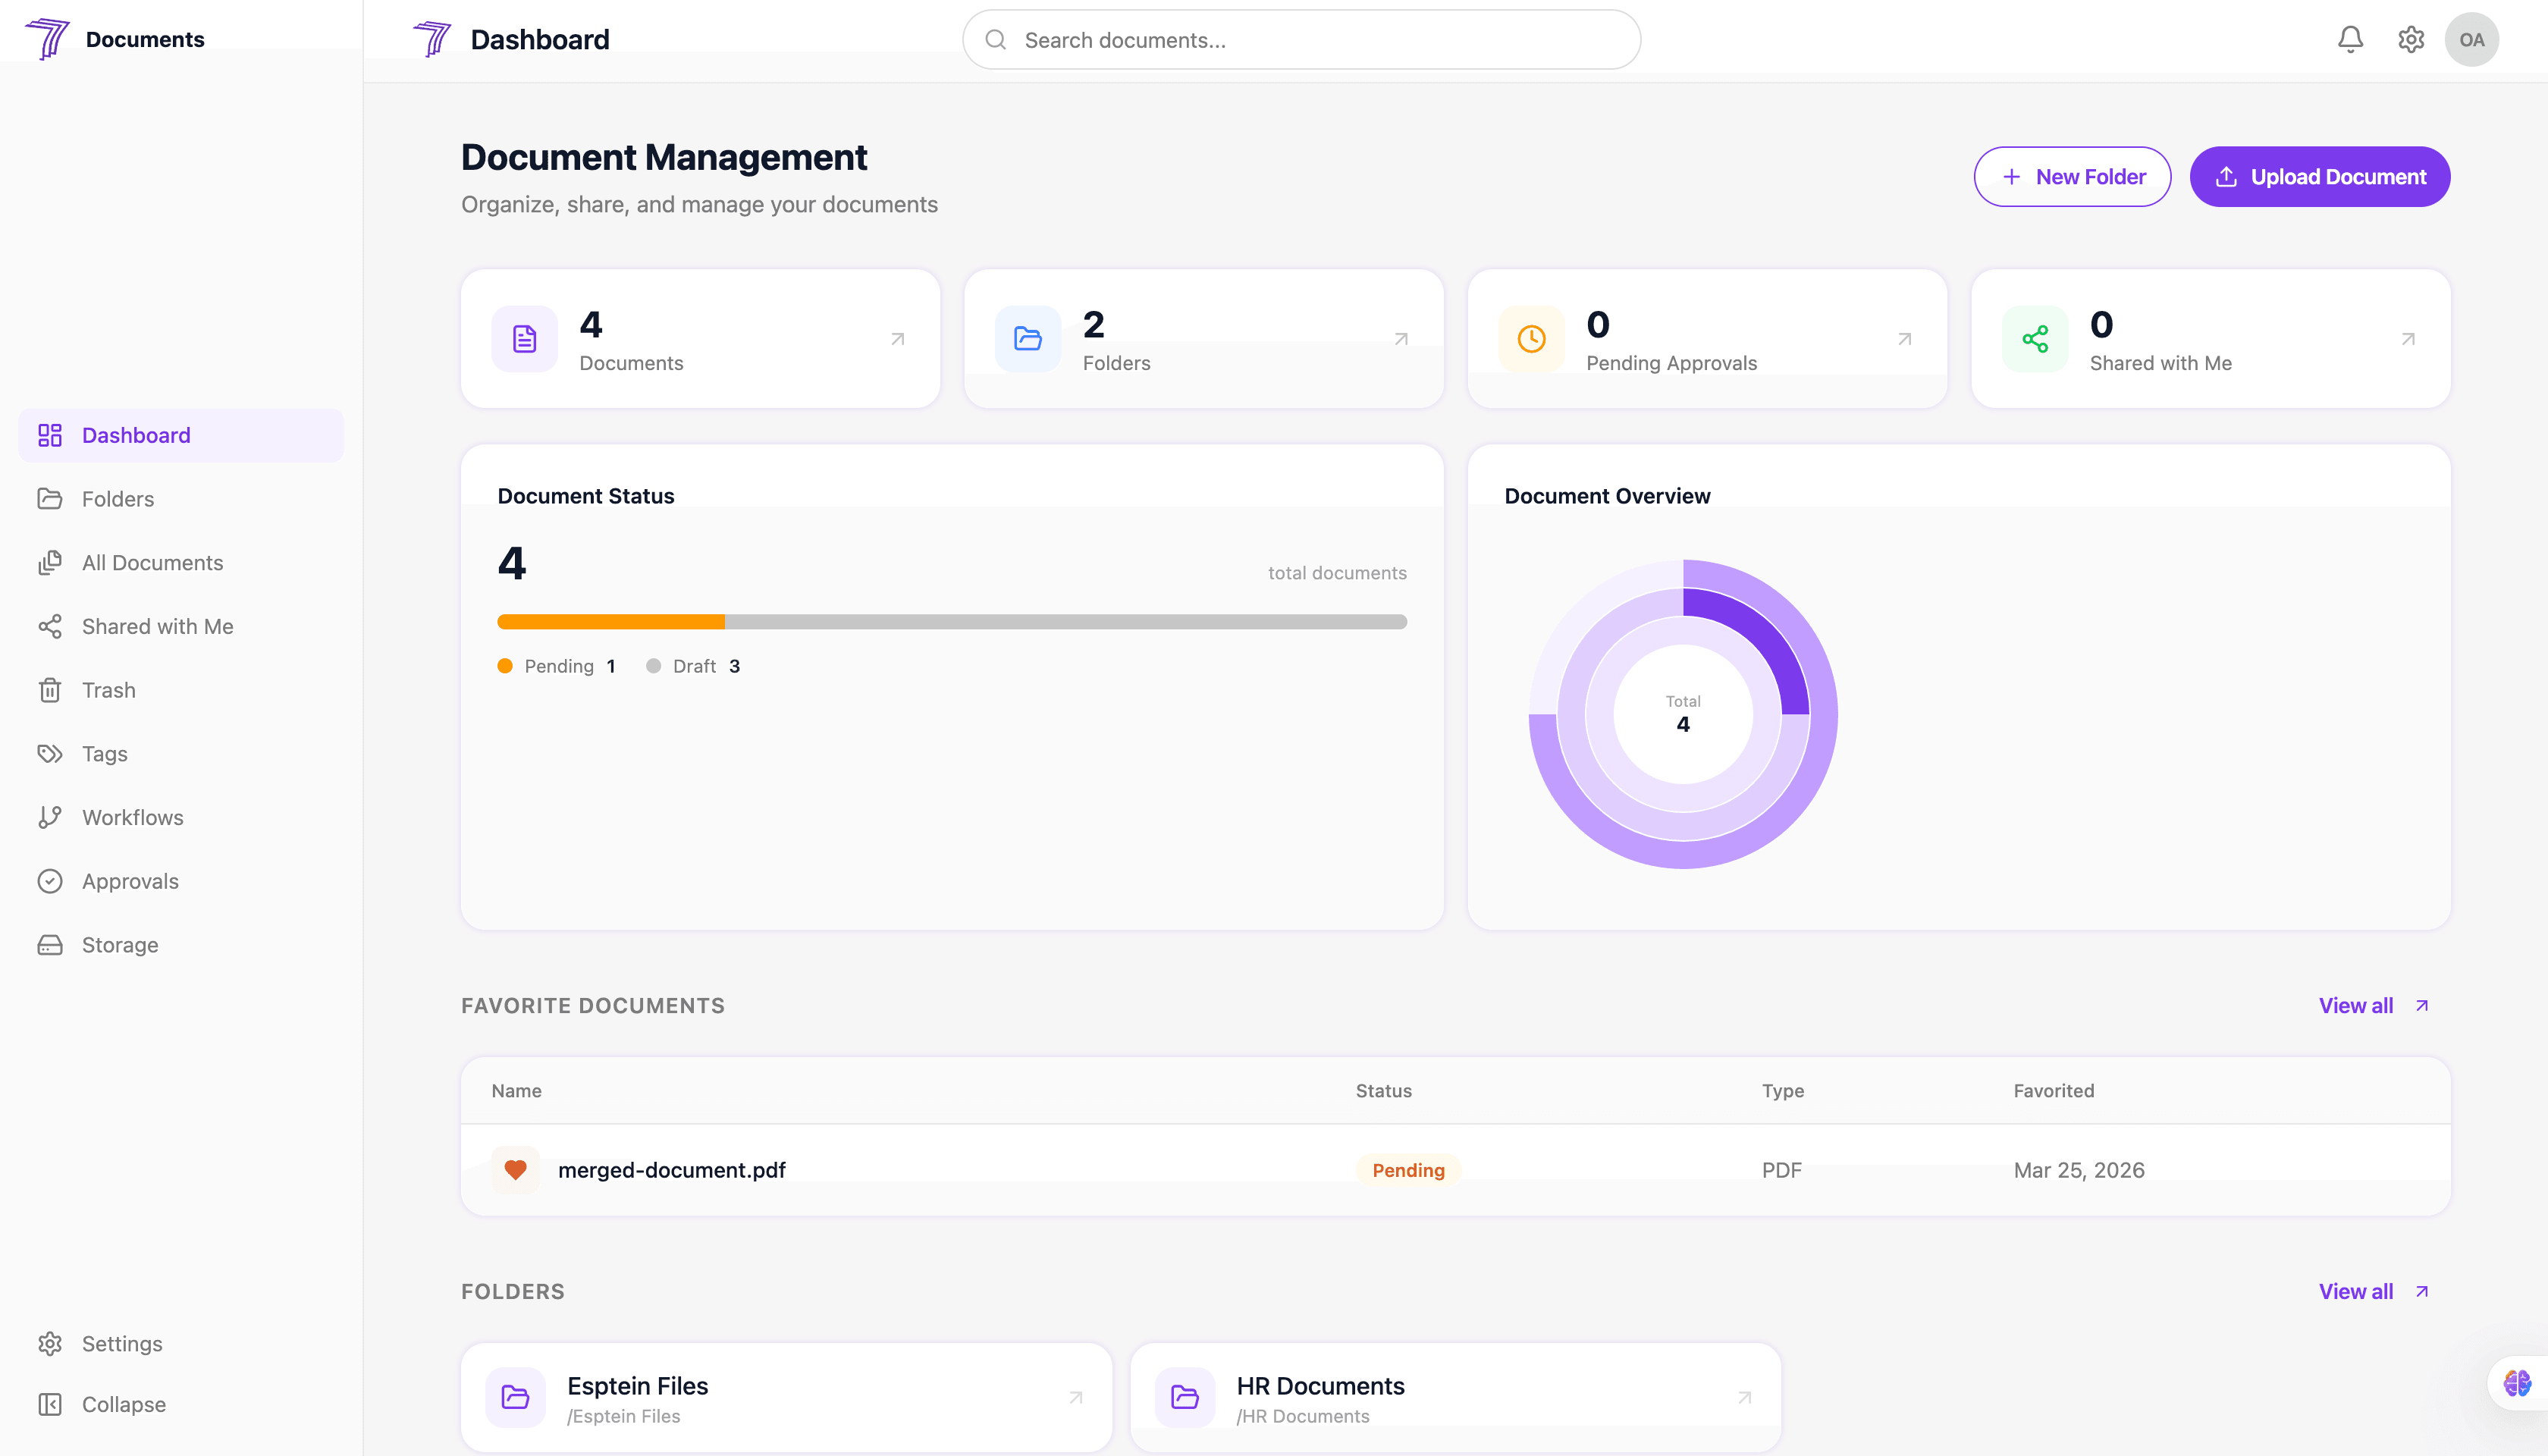
Task: Open arrow on Esptein Files folder card
Action: tap(1076, 1397)
